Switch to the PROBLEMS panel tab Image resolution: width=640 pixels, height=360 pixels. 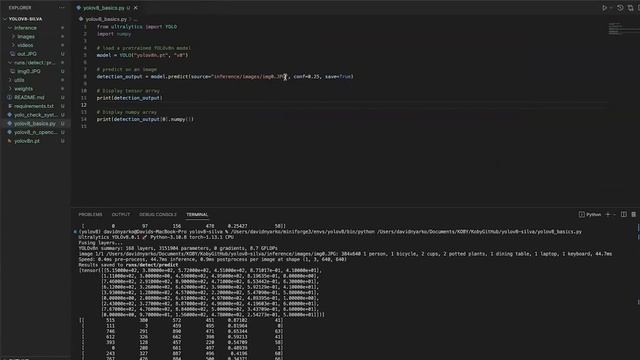90,215
